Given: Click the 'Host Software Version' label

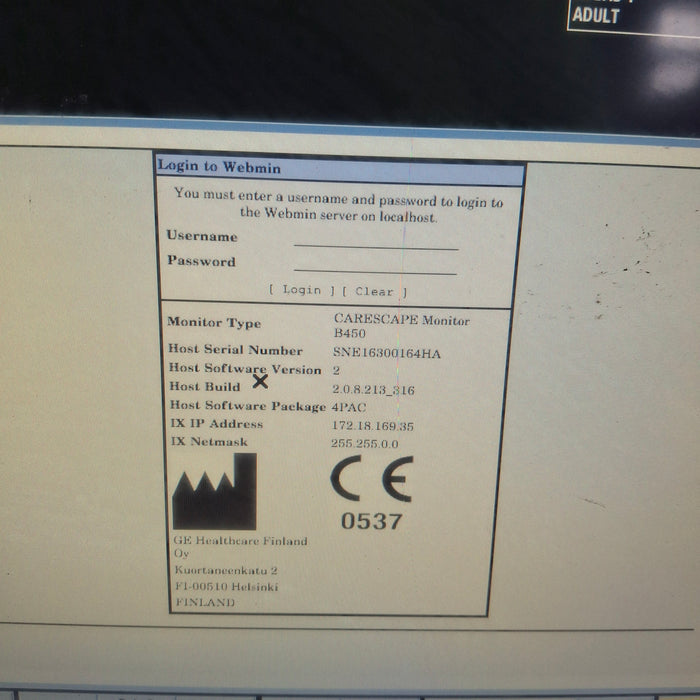Looking at the screenshot, I should [245, 369].
